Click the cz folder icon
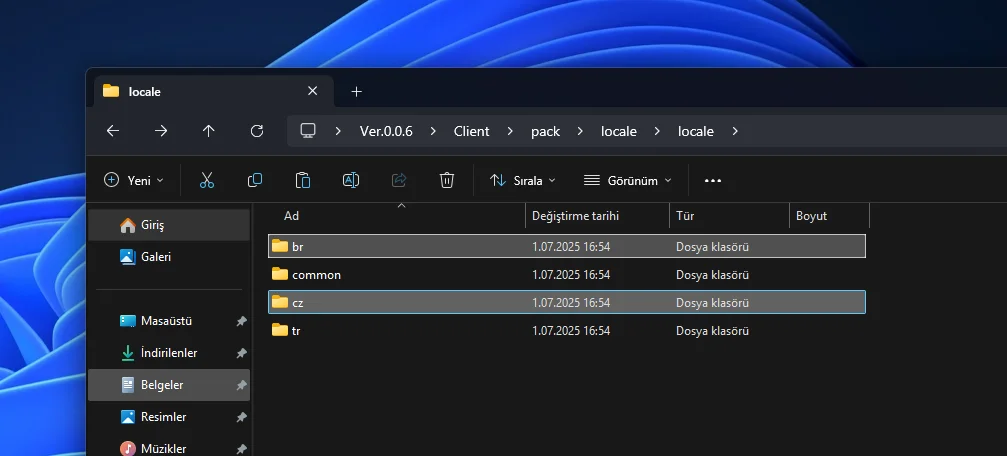 click(x=279, y=302)
